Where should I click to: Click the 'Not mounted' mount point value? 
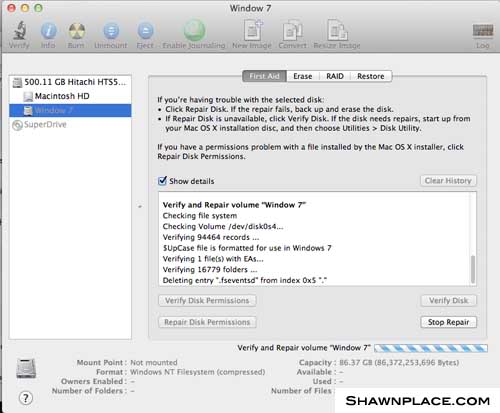pyautogui.click(x=154, y=363)
